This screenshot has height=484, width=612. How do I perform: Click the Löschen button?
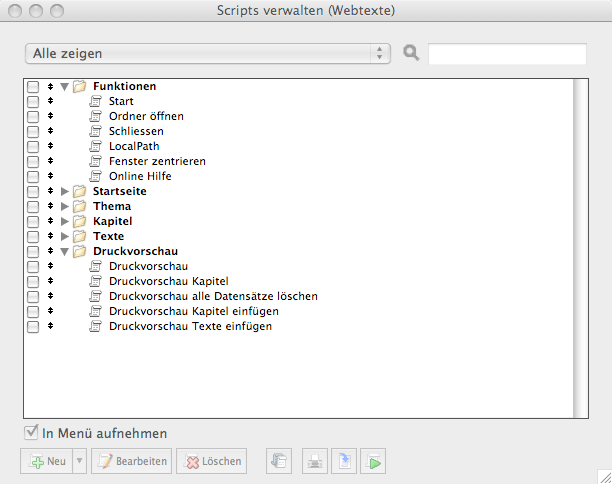(x=212, y=461)
